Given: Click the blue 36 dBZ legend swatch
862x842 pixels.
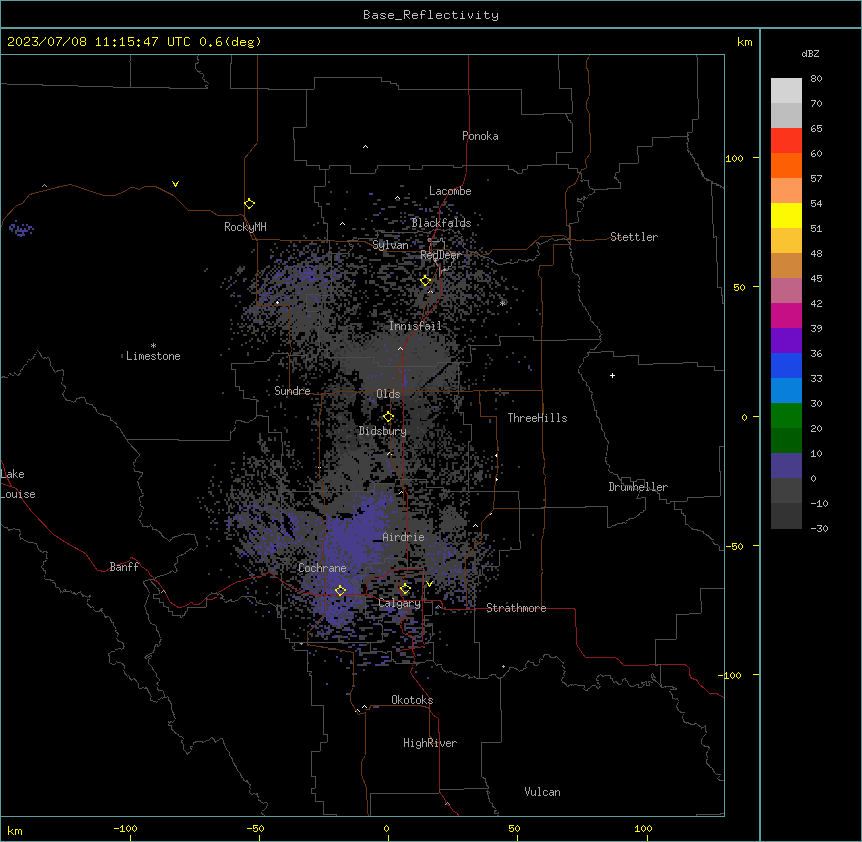Looking at the screenshot, I should pos(786,365).
